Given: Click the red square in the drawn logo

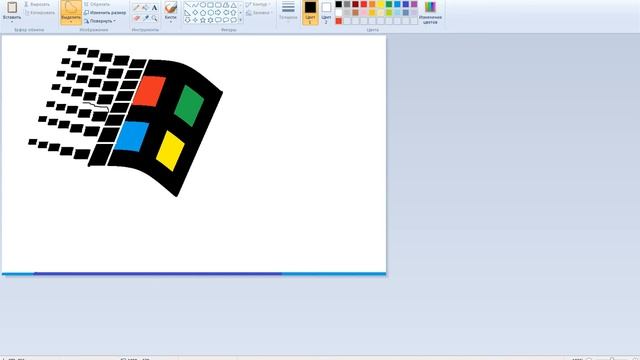Looking at the screenshot, I should [149, 91].
